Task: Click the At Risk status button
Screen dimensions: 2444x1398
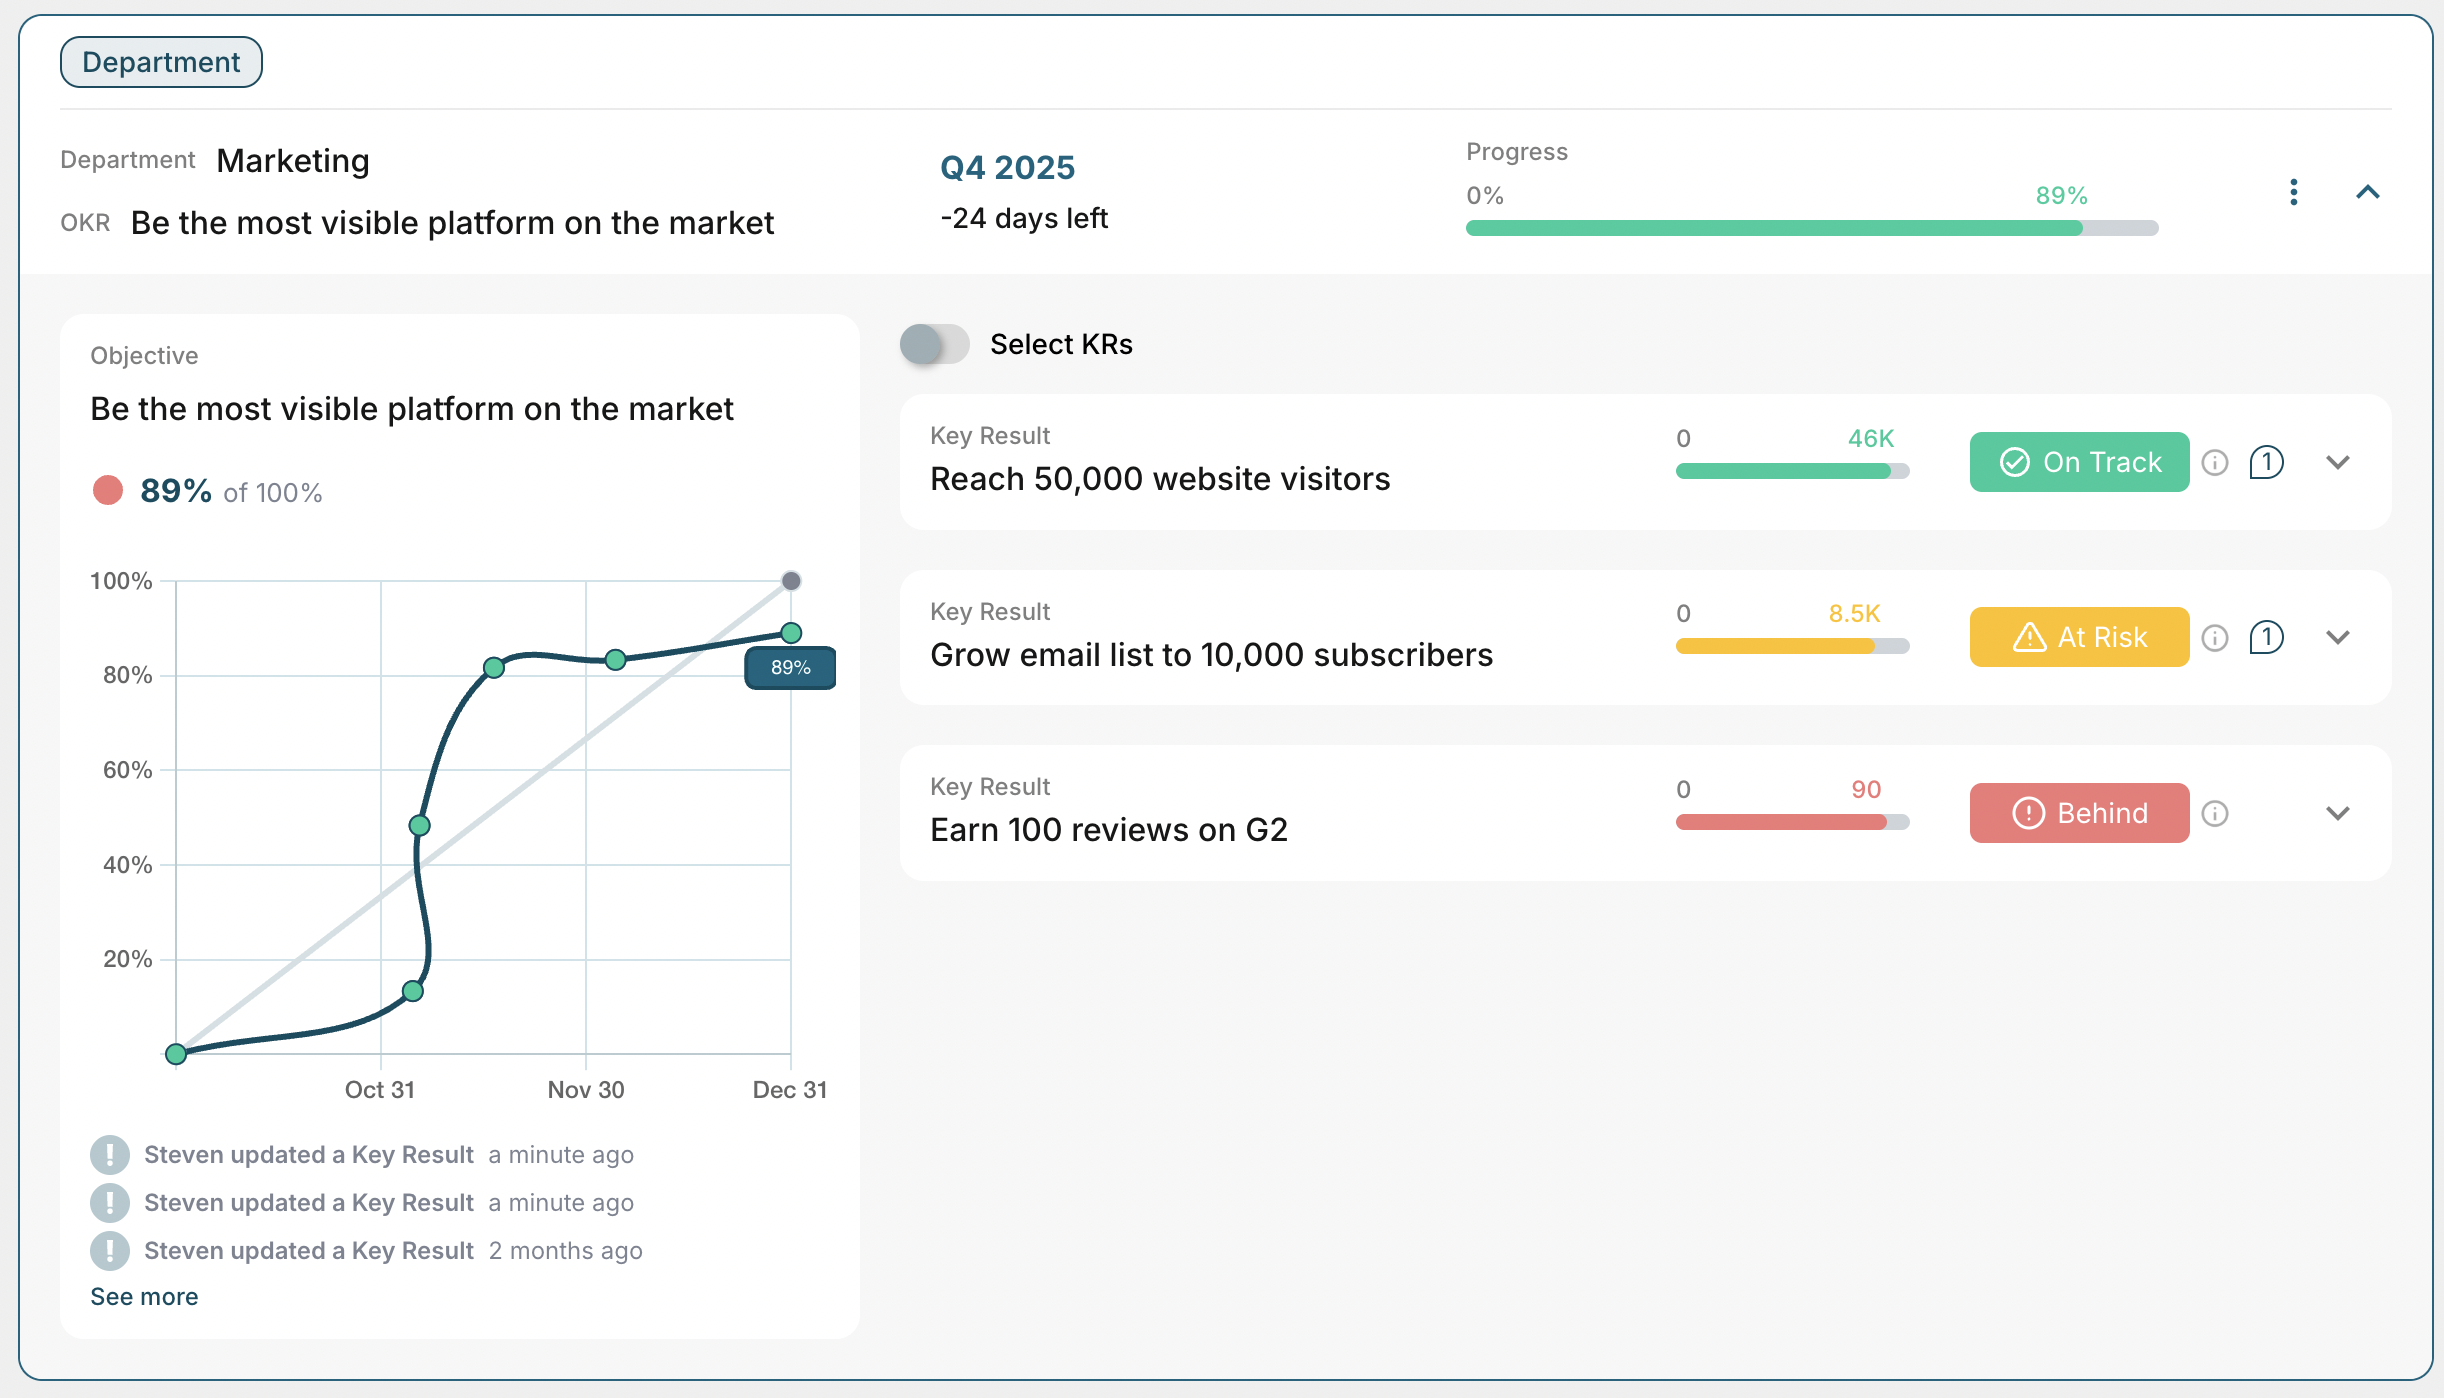Action: click(2078, 637)
